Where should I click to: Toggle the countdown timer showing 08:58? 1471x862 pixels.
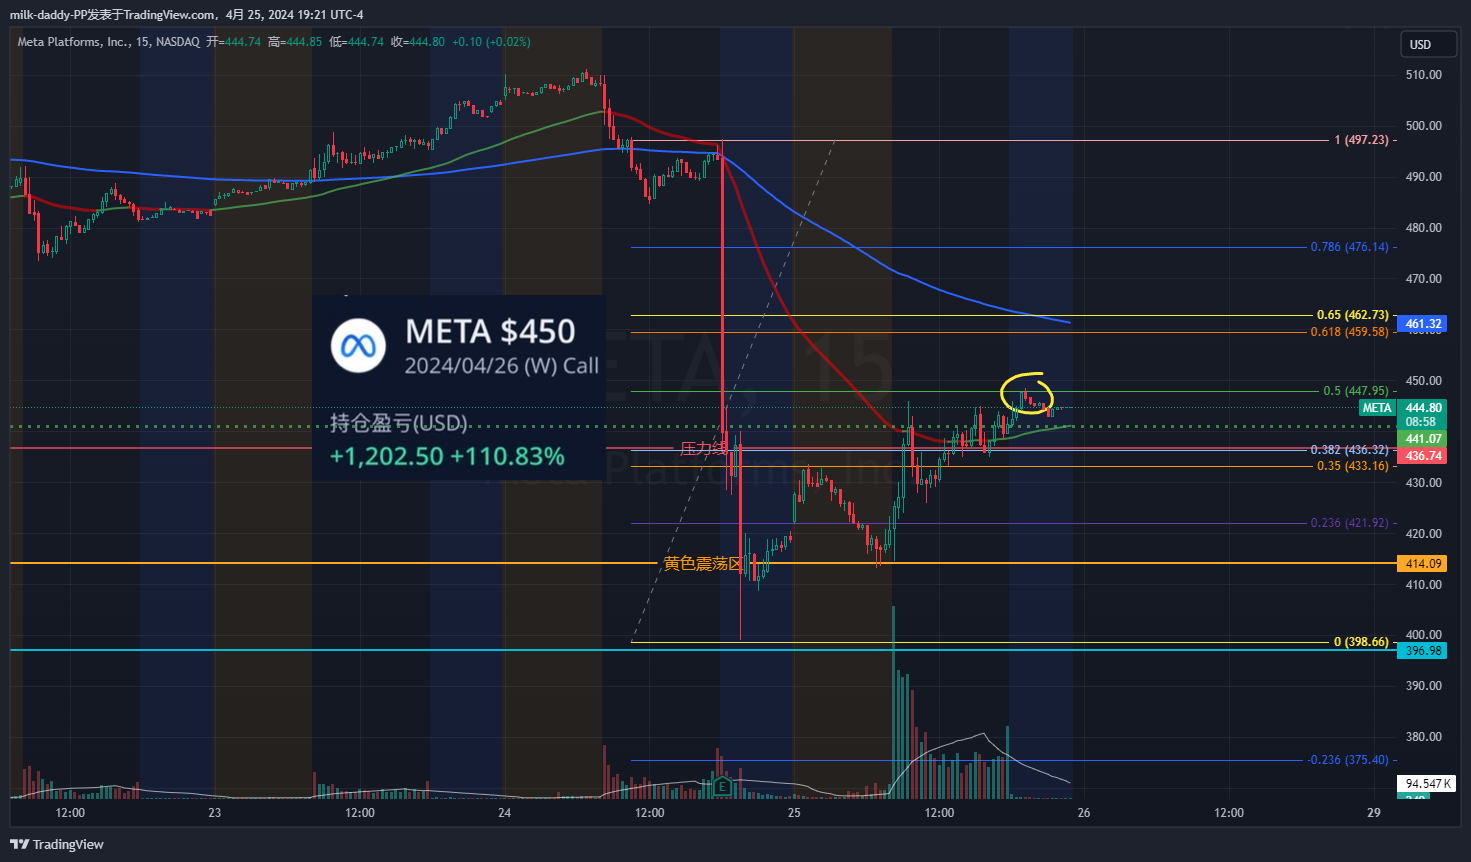pyautogui.click(x=1421, y=422)
